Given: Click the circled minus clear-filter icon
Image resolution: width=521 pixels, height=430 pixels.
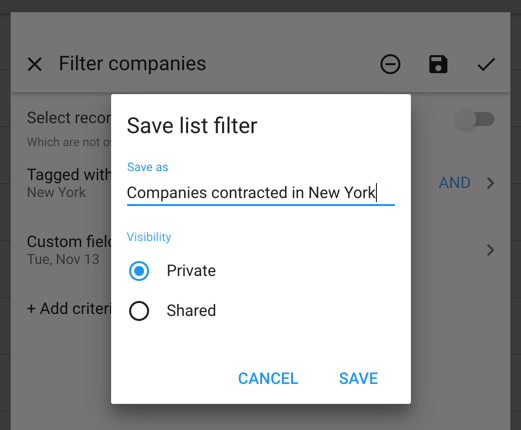Looking at the screenshot, I should tap(390, 64).
